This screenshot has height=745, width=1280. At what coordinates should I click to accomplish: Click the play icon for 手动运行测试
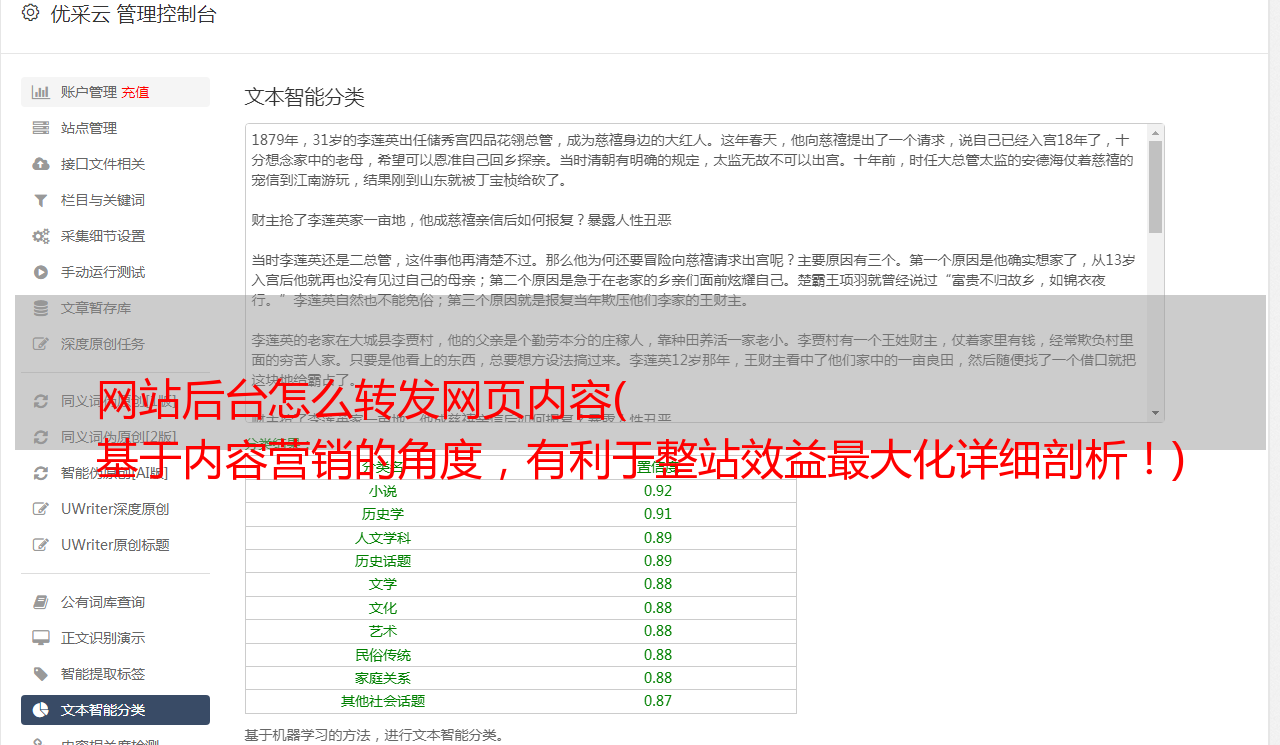(x=41, y=272)
